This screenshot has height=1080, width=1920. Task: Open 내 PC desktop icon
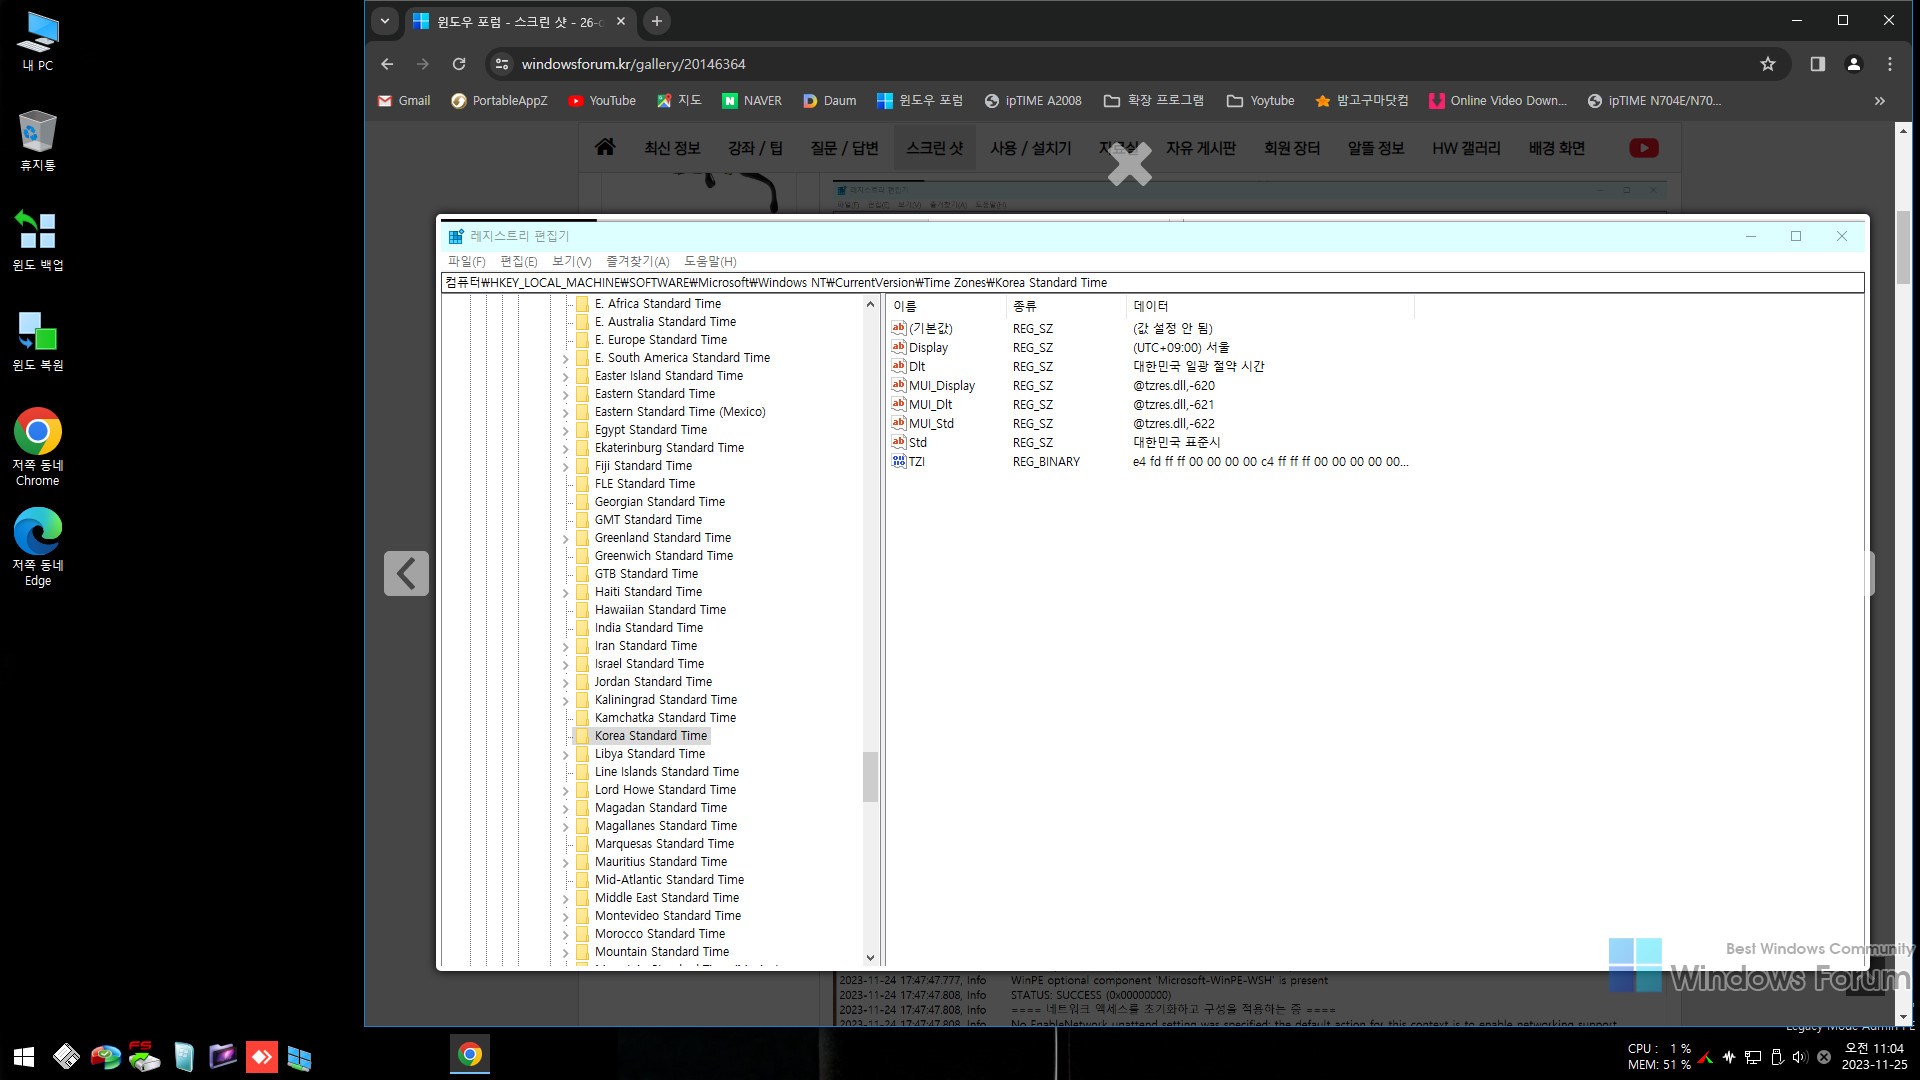click(38, 42)
